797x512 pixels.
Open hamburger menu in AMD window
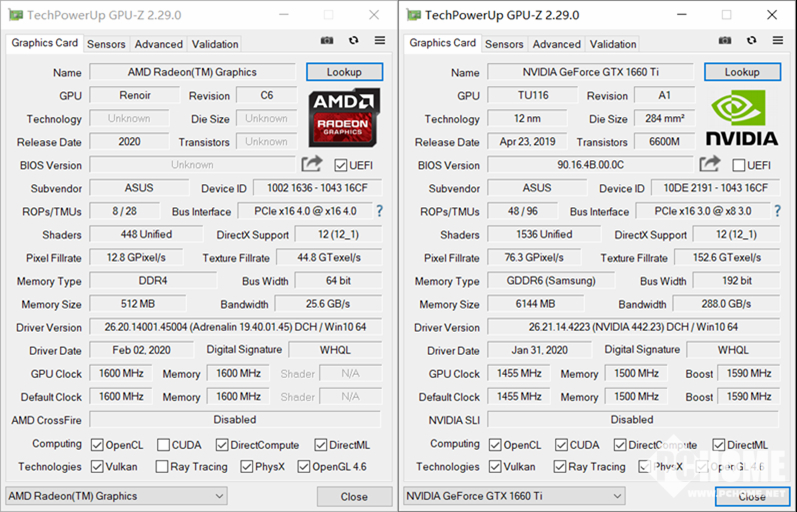click(380, 40)
